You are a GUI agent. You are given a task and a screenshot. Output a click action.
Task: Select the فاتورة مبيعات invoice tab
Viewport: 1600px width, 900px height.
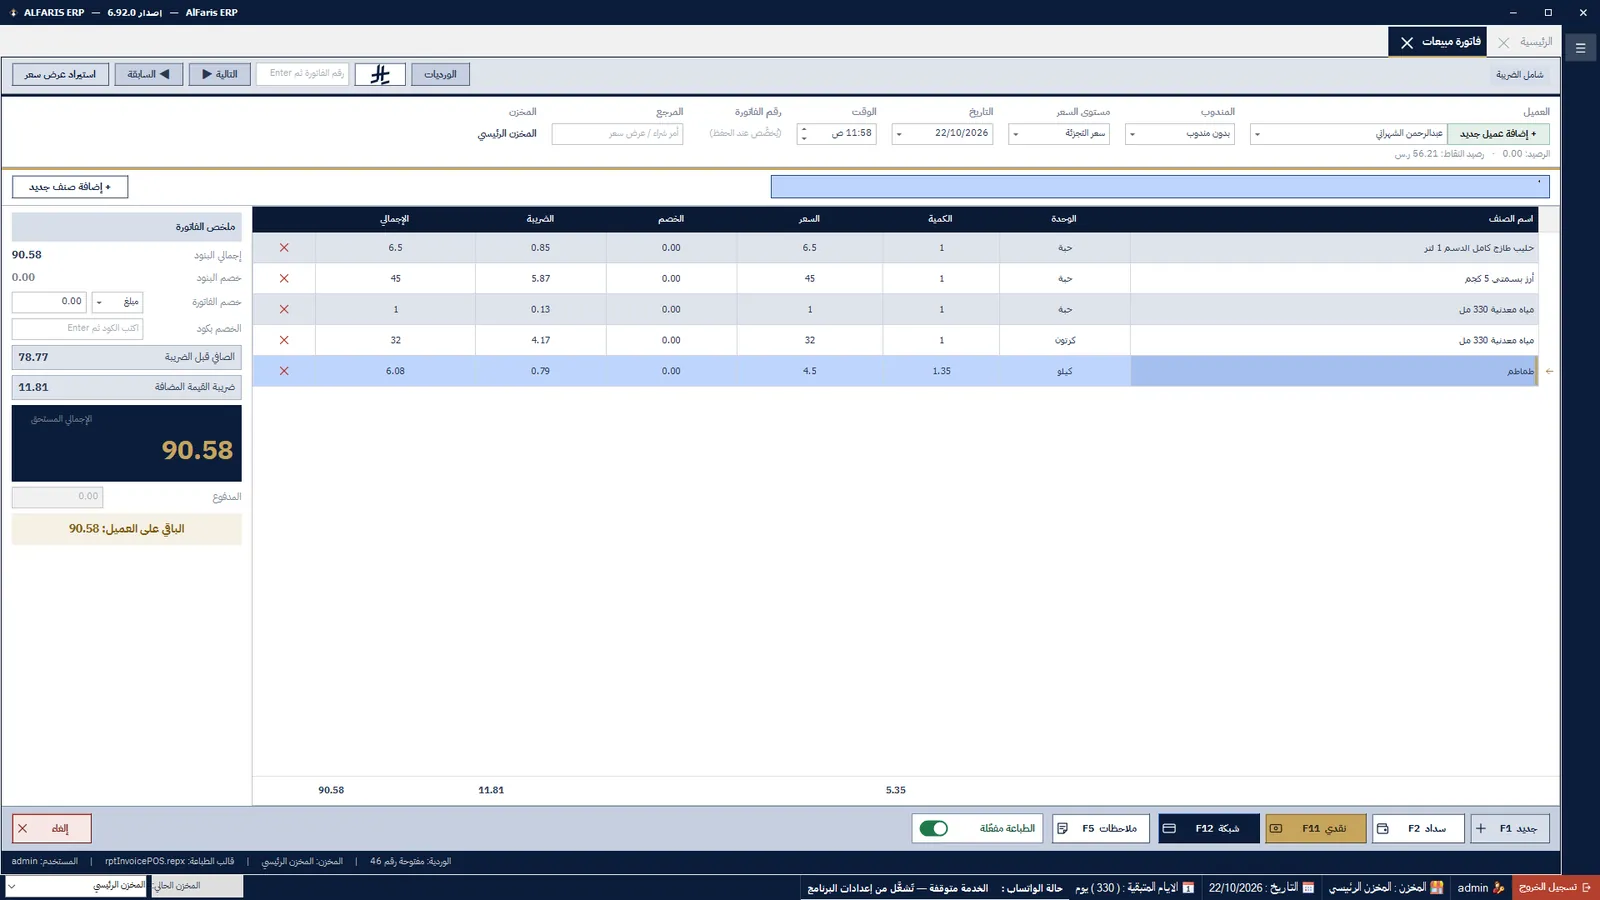click(1451, 42)
